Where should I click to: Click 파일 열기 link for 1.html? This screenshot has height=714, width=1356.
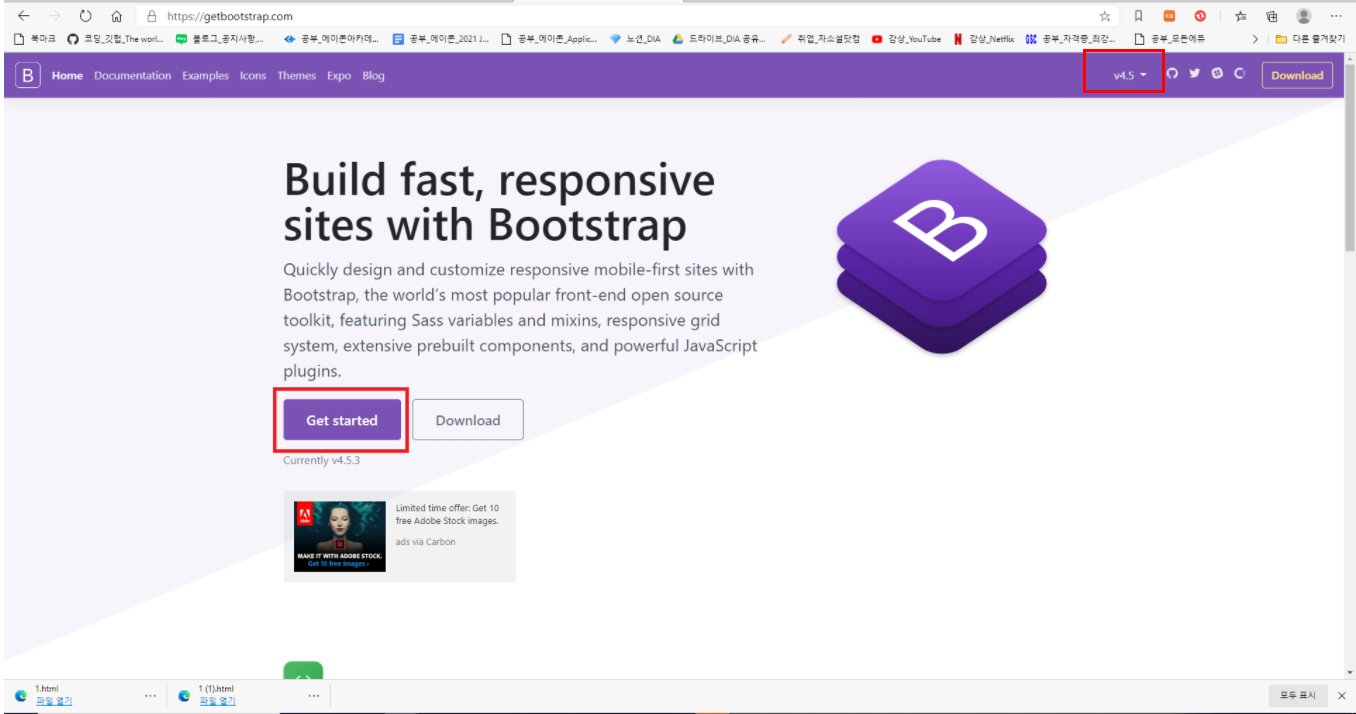coord(54,701)
